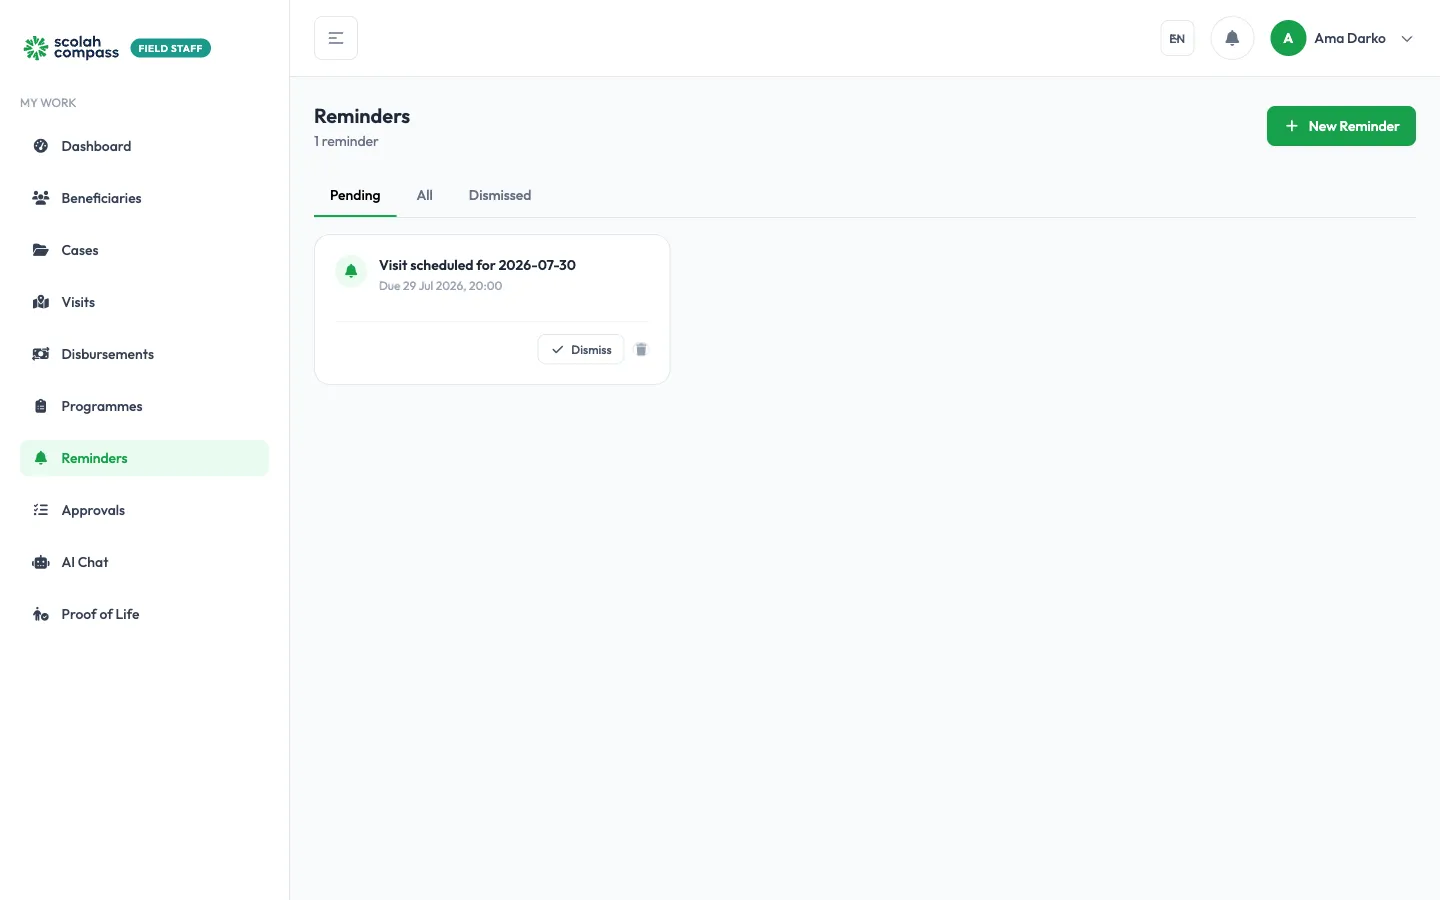
Task: Select the Proof of Life person icon
Action: click(x=41, y=614)
